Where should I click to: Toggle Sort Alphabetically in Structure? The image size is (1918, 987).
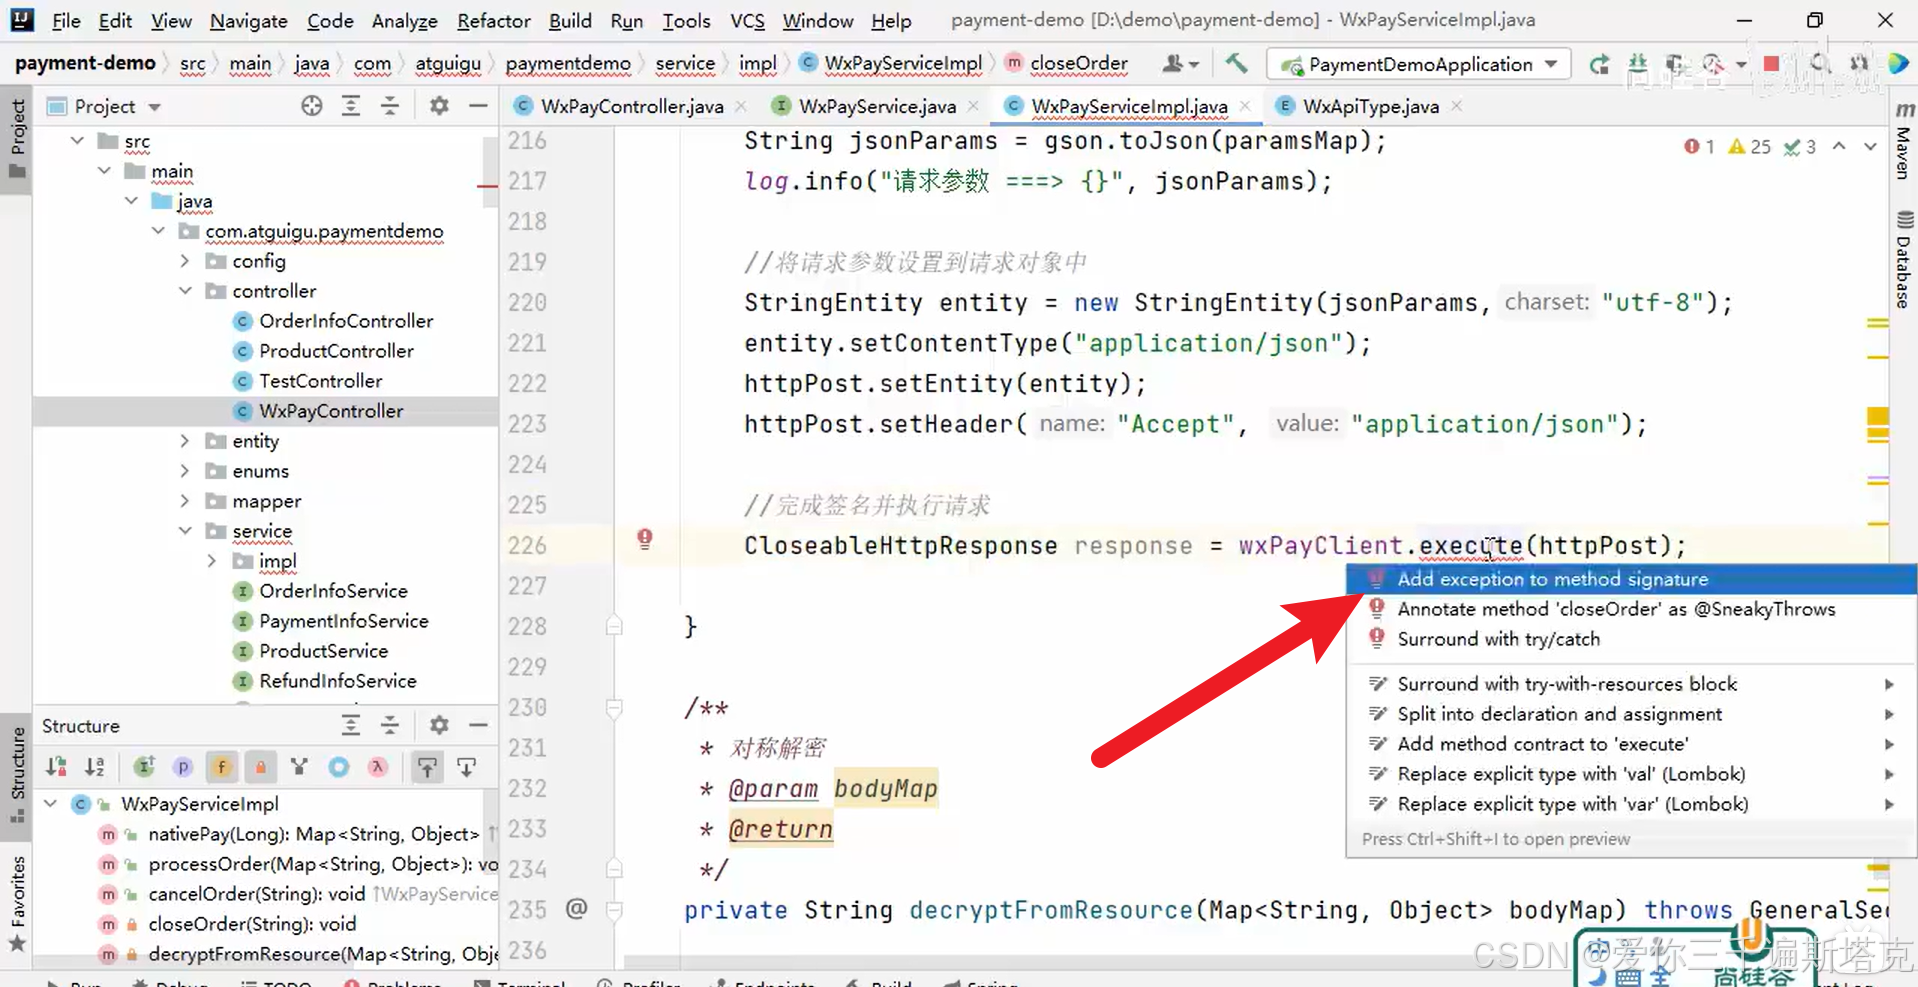pyautogui.click(x=95, y=767)
